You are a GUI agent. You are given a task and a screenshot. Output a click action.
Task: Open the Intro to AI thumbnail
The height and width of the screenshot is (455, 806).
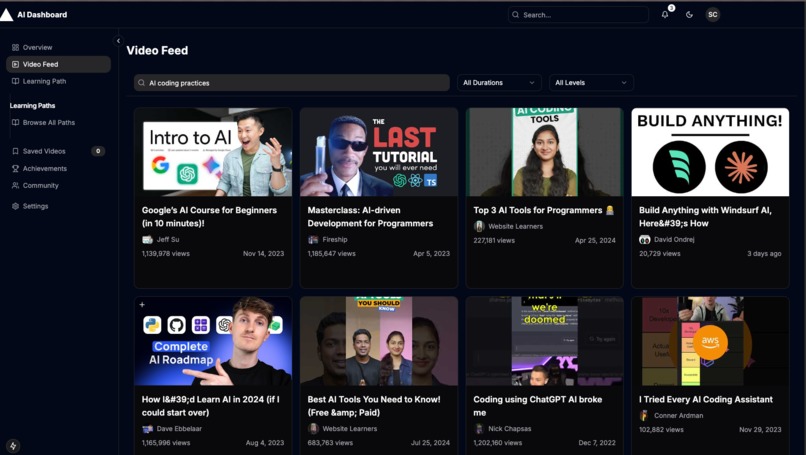213,152
